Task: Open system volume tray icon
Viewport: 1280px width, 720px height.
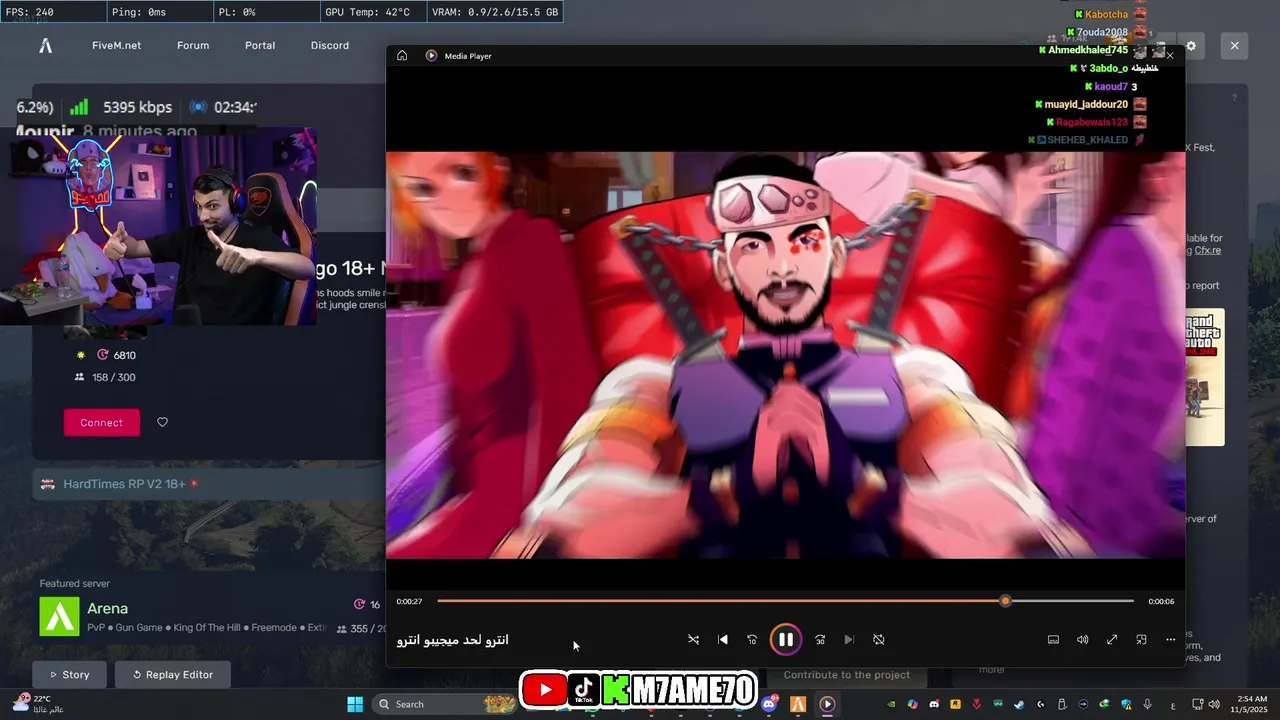Action: pos(1214,704)
